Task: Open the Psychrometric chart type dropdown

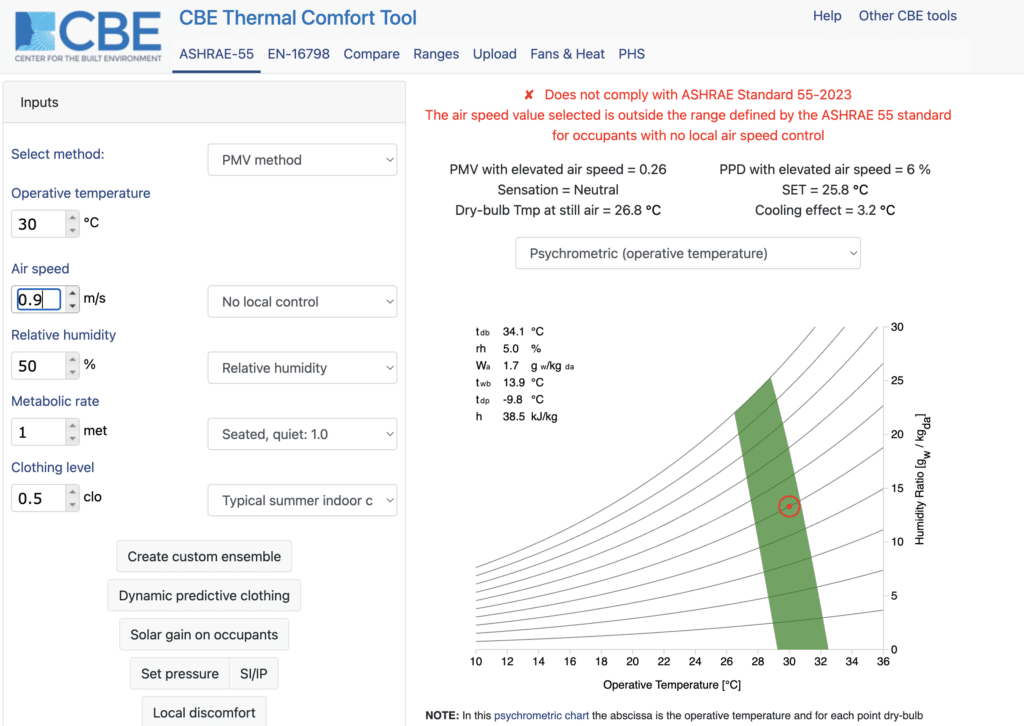Action: click(688, 254)
